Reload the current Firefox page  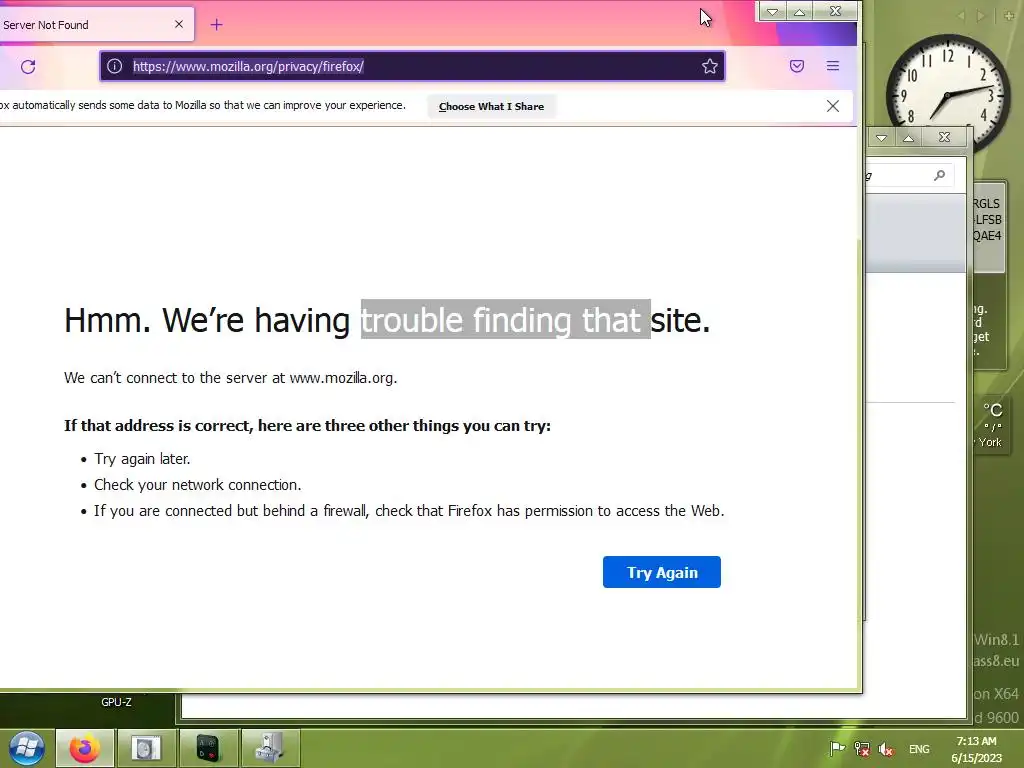click(x=28, y=67)
